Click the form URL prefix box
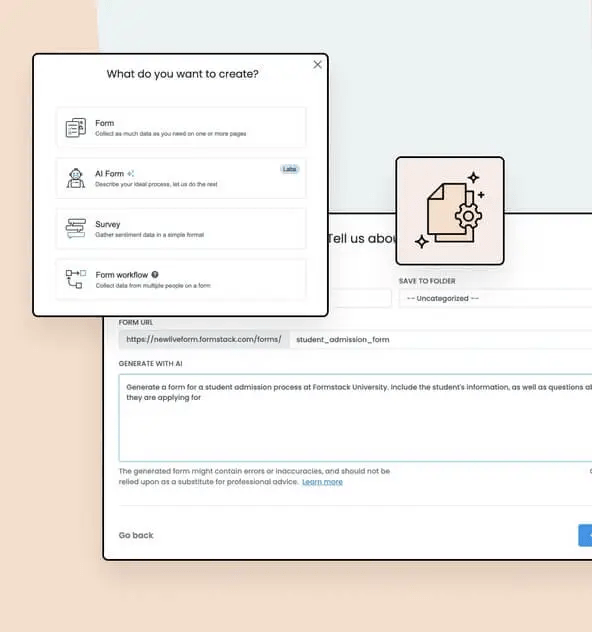 point(204,339)
